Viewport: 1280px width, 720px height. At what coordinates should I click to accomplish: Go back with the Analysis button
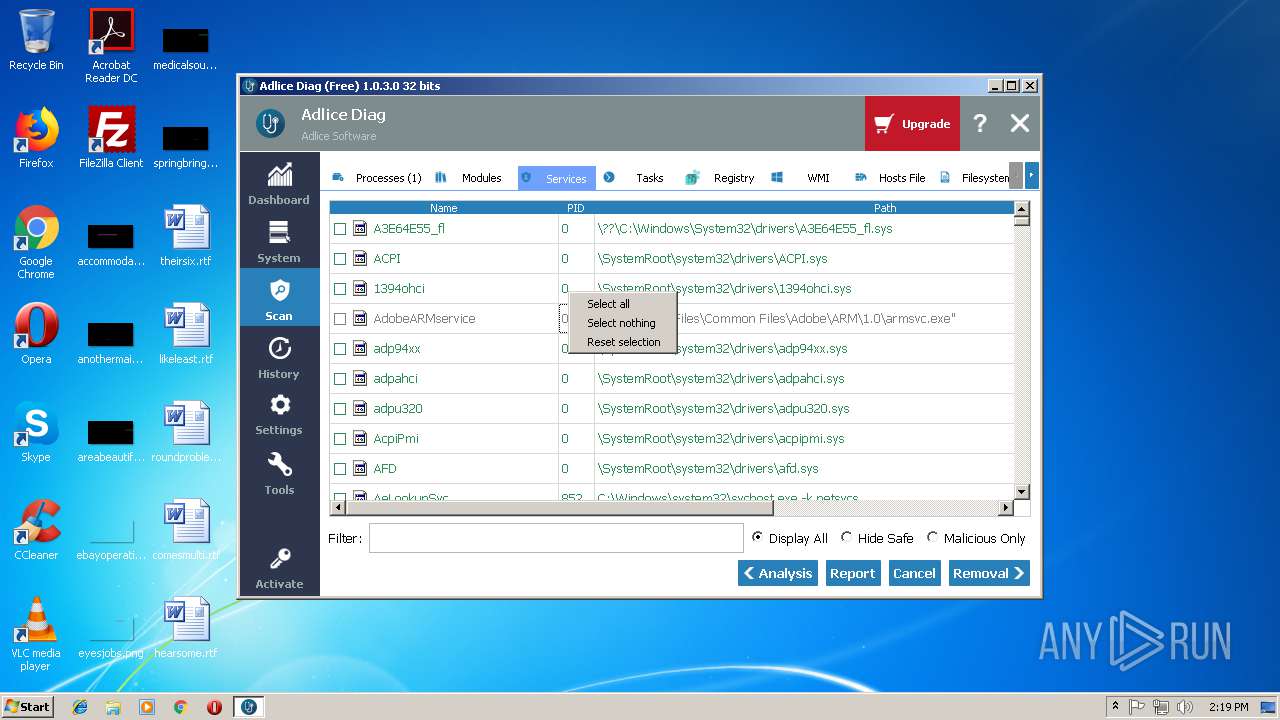point(778,573)
